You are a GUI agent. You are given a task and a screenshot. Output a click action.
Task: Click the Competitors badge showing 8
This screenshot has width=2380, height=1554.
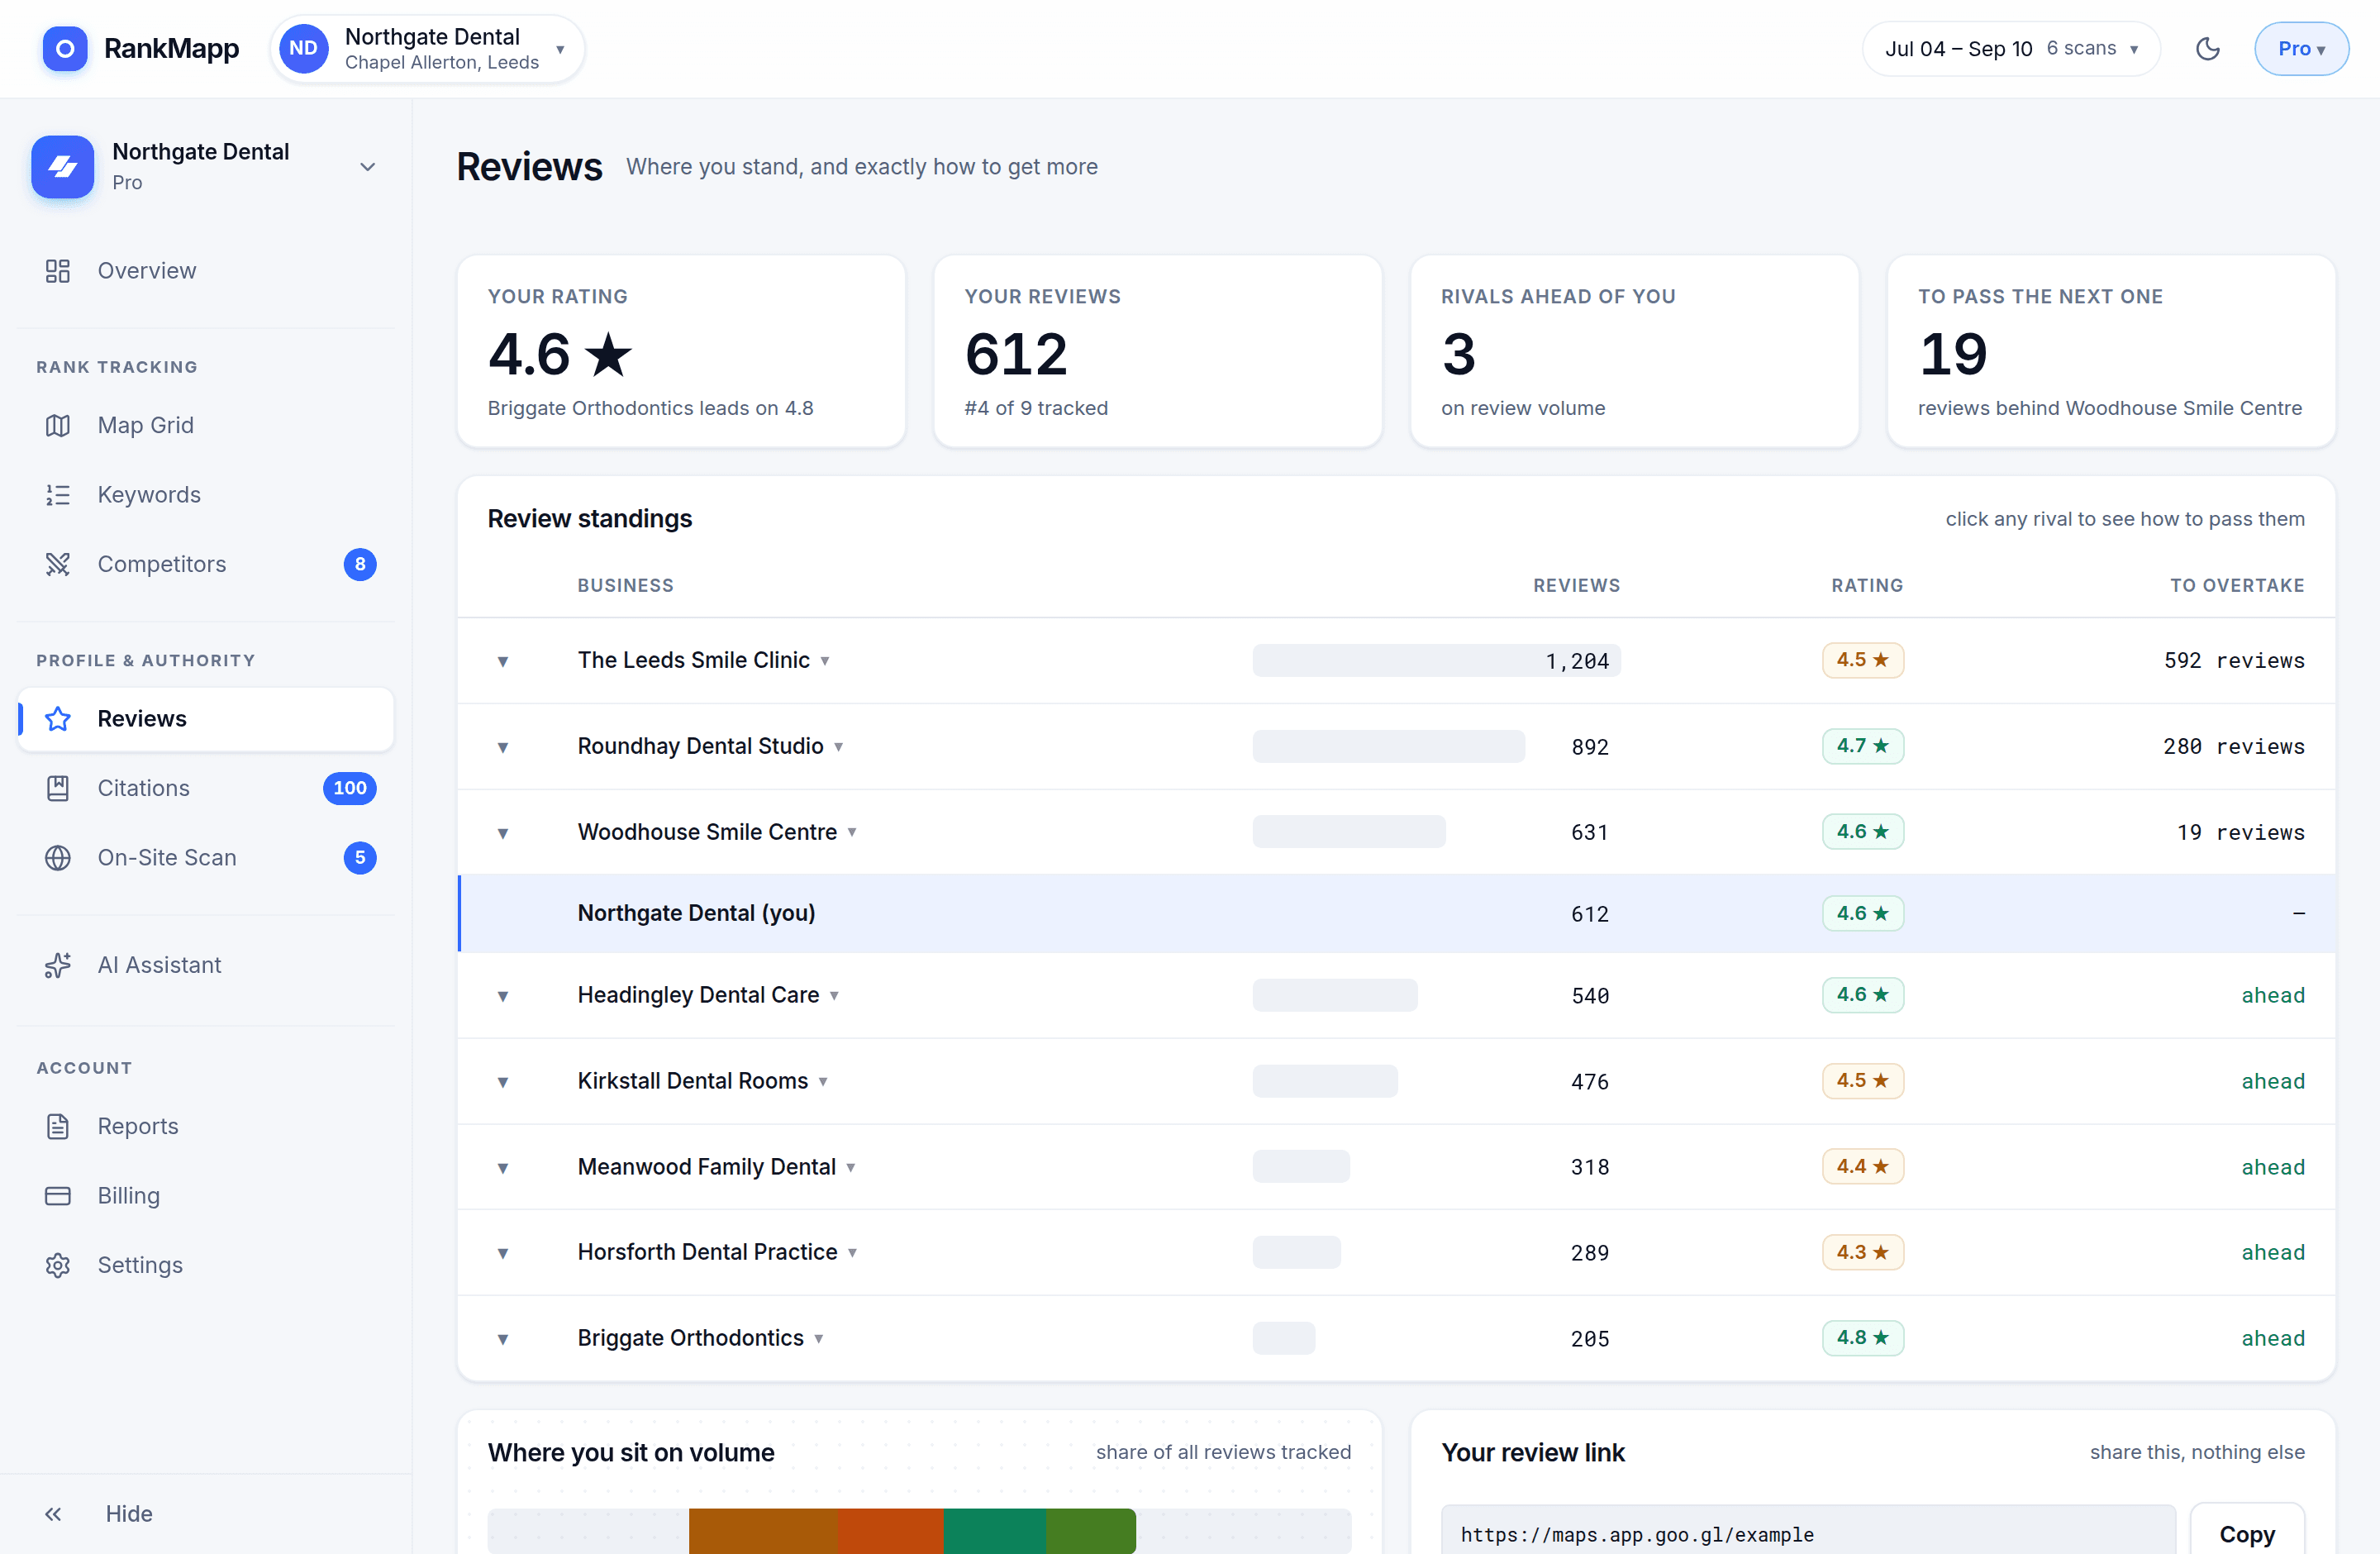pos(360,564)
